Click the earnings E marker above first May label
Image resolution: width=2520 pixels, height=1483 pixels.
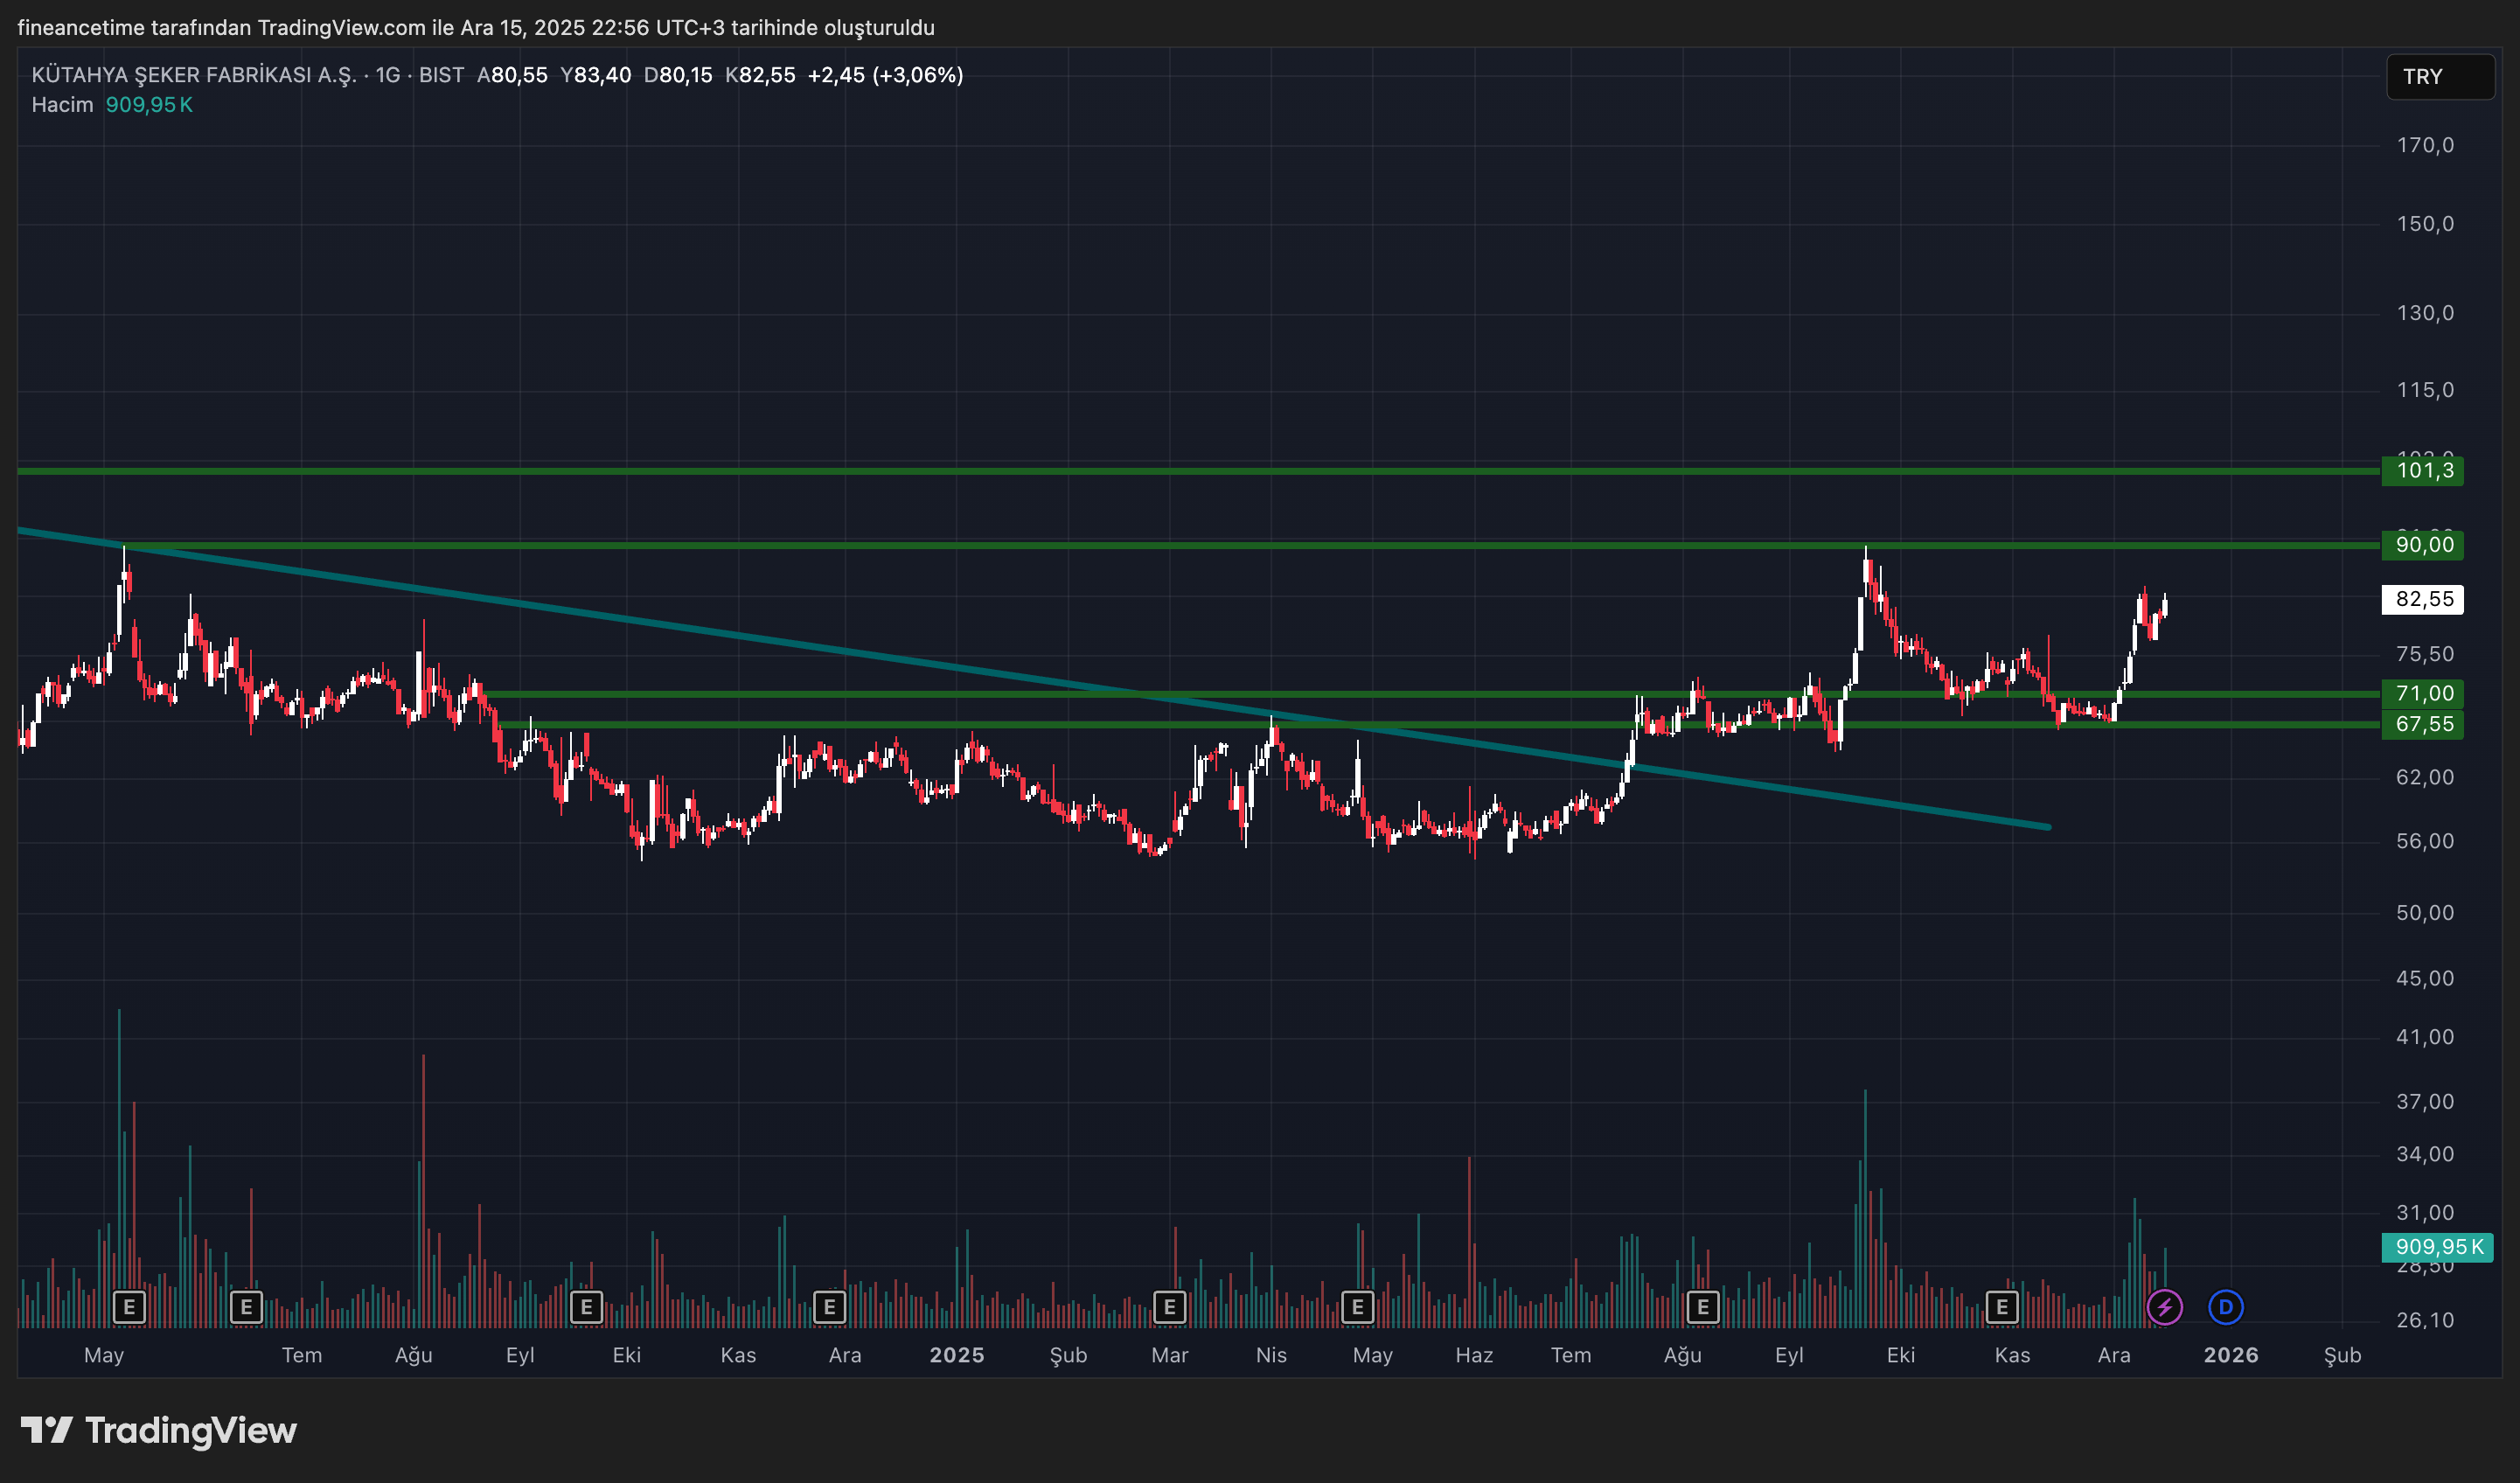pos(129,1307)
